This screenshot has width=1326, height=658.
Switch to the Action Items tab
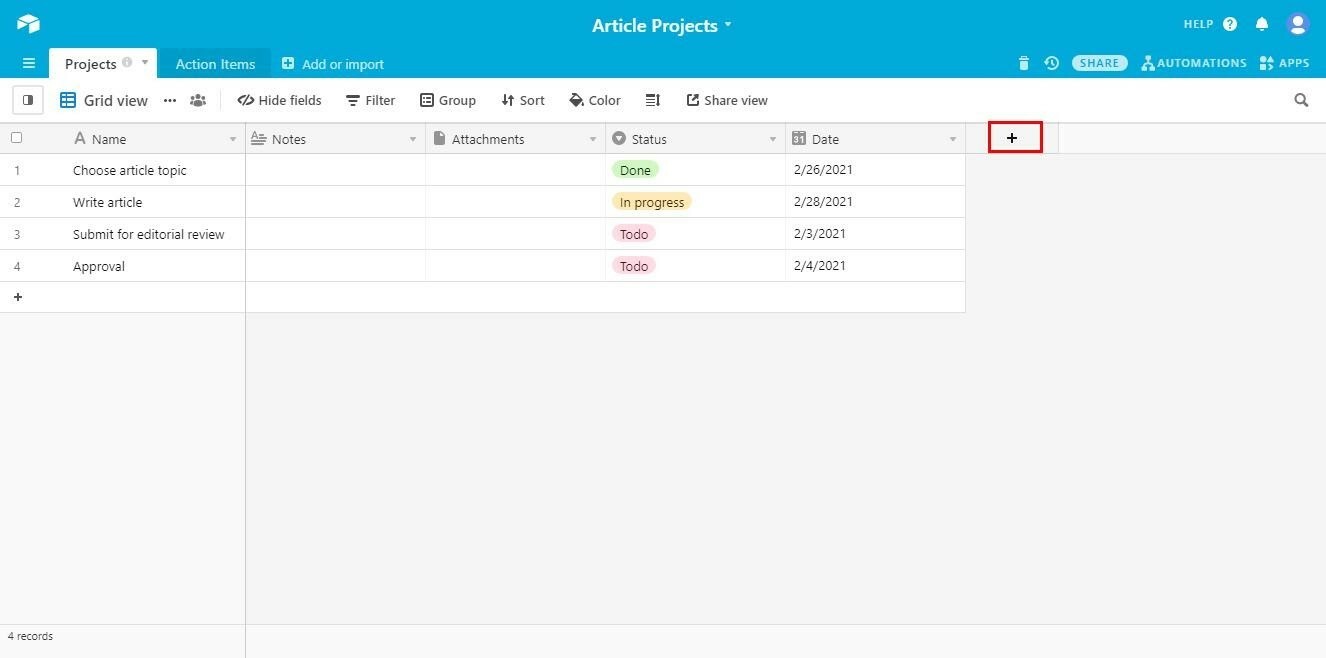pos(215,64)
